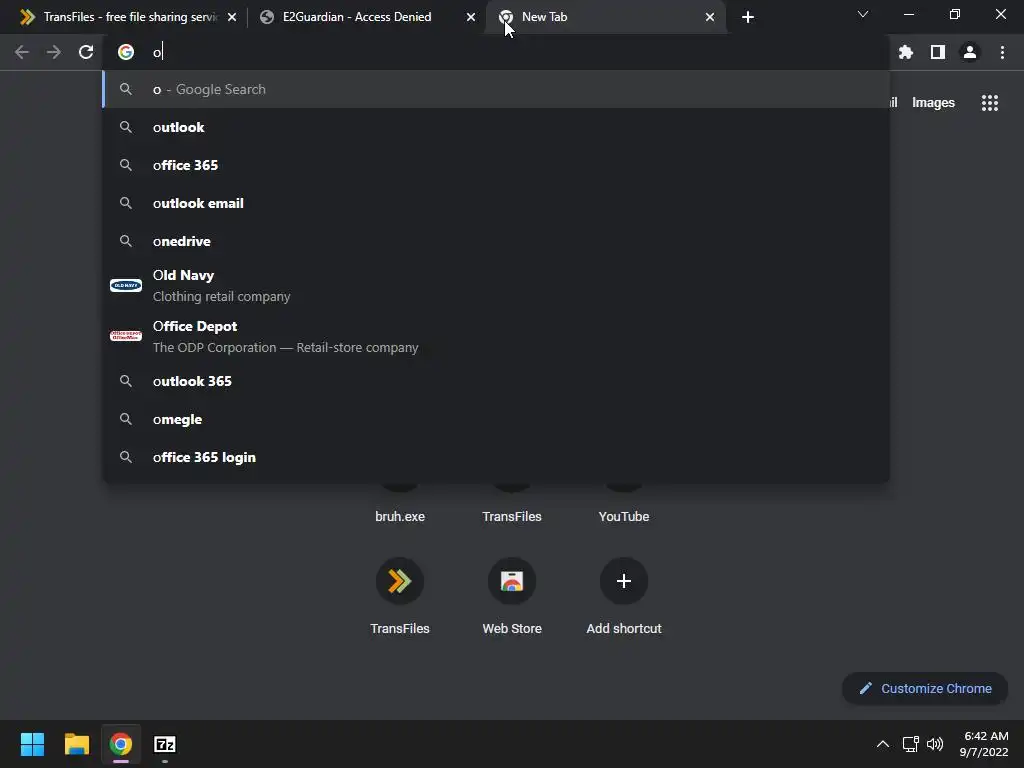Screen dimensions: 1024x768
Task: Open the Web Store shortcut icon
Action: pos(512,581)
